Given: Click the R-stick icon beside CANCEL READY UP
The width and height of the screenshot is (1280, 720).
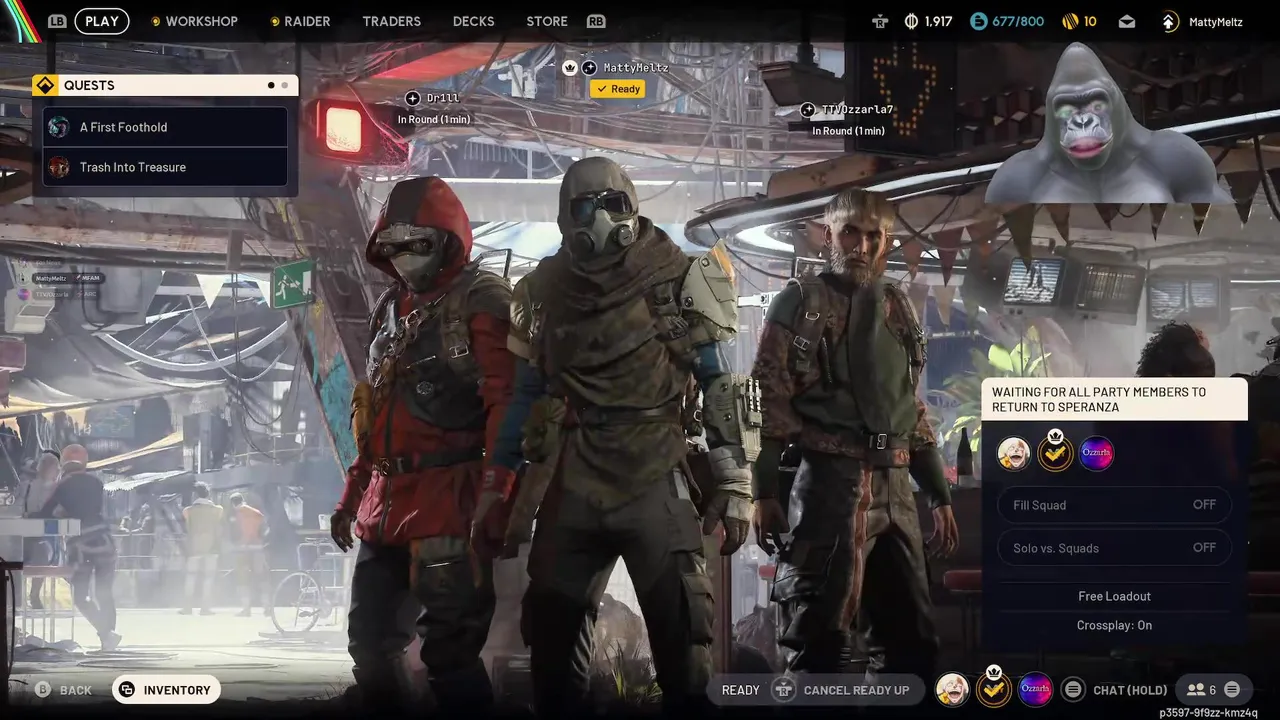Looking at the screenshot, I should [785, 690].
